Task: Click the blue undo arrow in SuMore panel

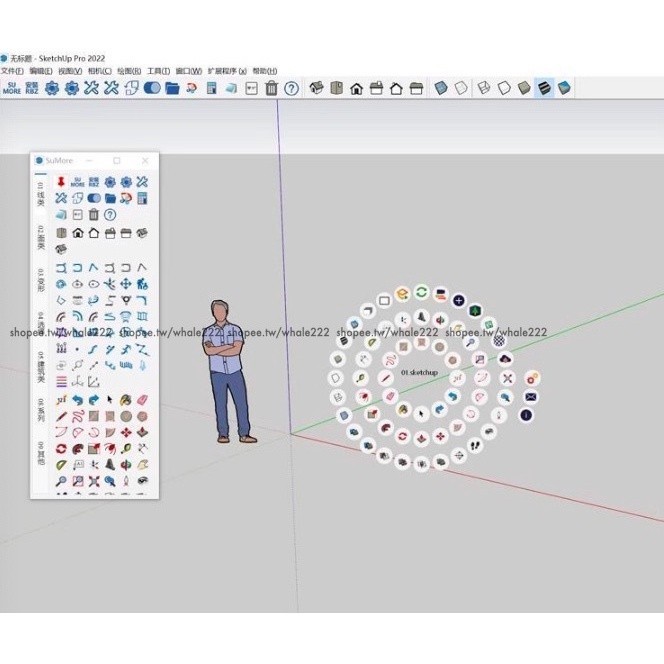Action: pyautogui.click(x=77, y=400)
